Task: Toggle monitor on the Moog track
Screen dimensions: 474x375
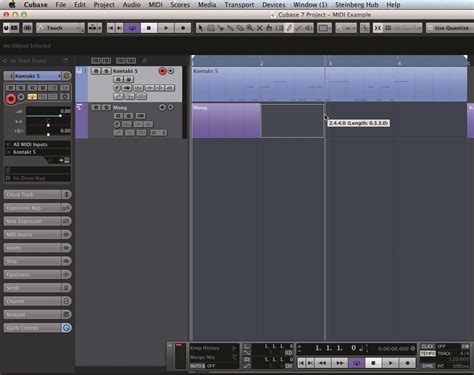Action: pos(171,107)
